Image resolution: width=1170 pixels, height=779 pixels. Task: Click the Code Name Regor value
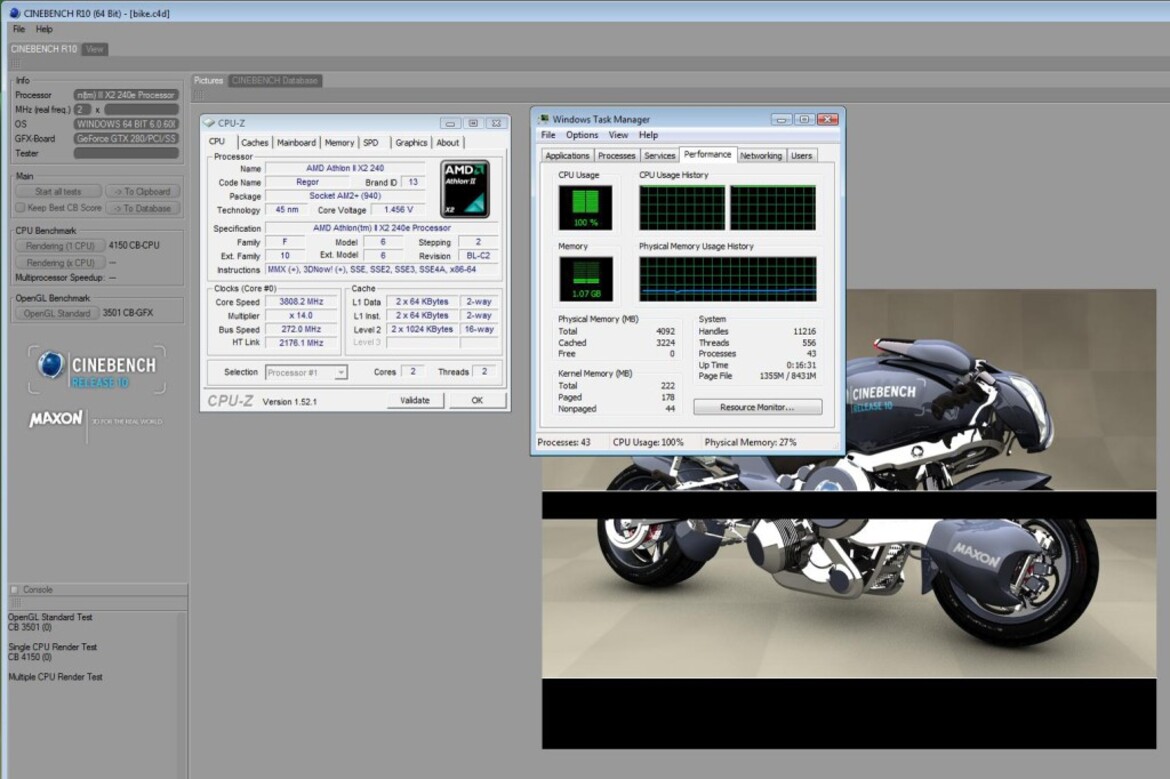point(307,182)
